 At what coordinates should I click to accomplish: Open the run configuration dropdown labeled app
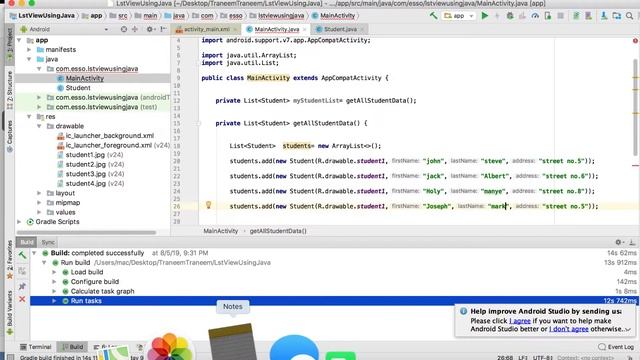click(x=459, y=16)
